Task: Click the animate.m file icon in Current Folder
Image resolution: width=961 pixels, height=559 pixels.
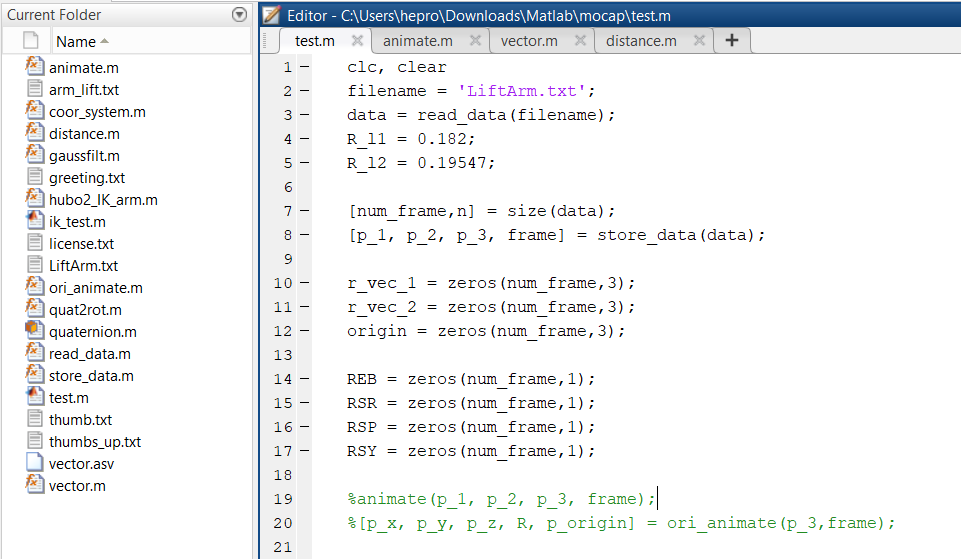Action: (35, 66)
